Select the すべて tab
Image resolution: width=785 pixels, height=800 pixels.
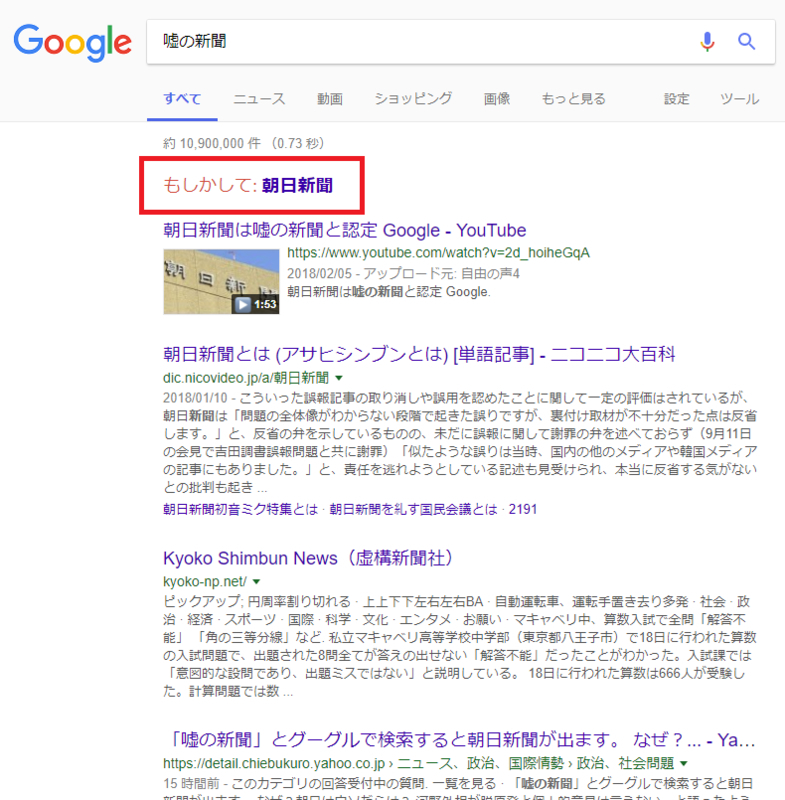coord(182,98)
